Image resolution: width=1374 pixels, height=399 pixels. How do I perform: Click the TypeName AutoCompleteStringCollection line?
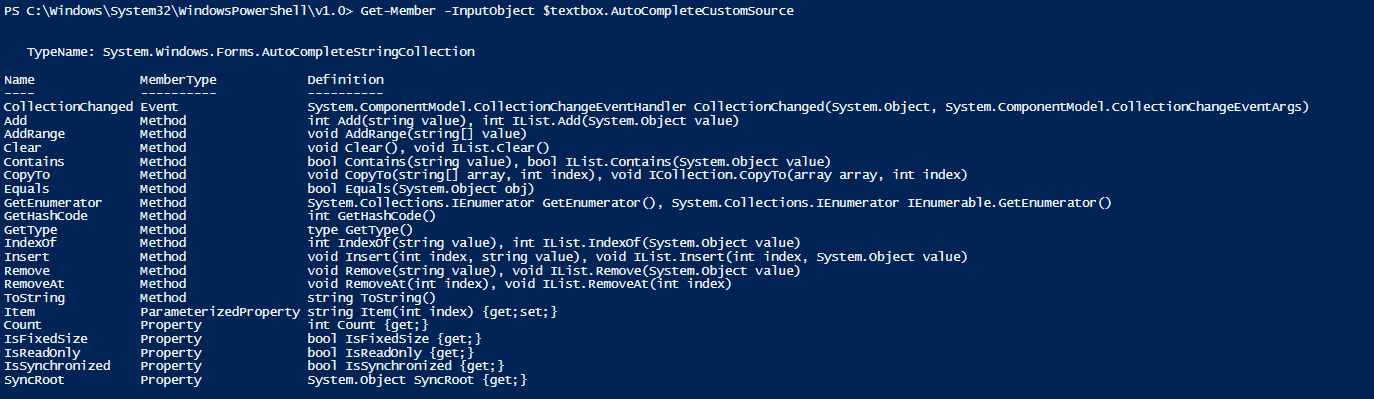(x=251, y=51)
